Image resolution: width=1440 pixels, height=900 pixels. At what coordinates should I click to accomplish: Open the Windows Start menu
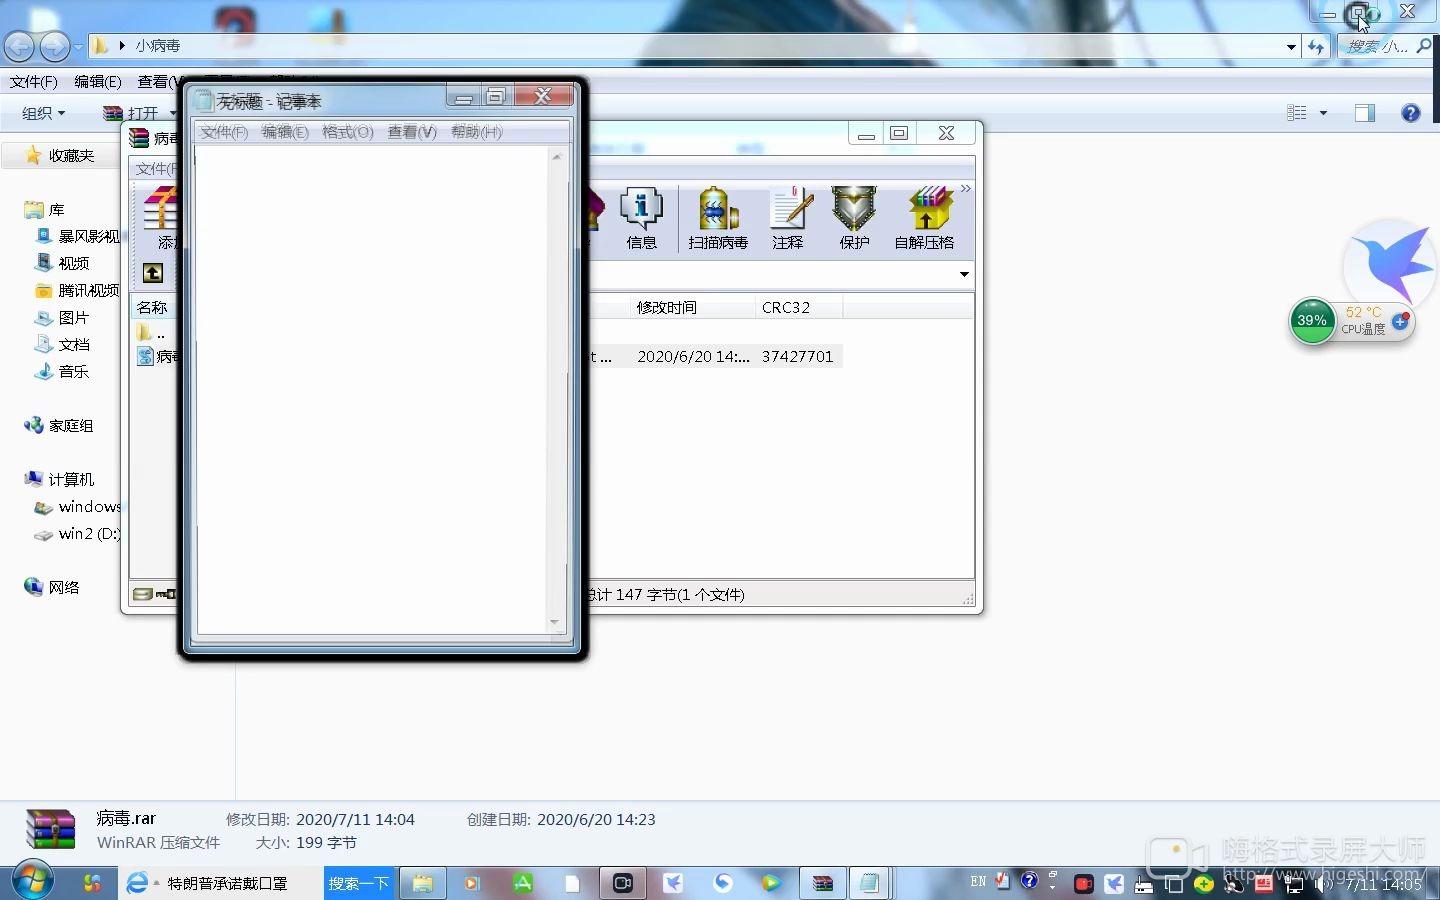coord(31,881)
